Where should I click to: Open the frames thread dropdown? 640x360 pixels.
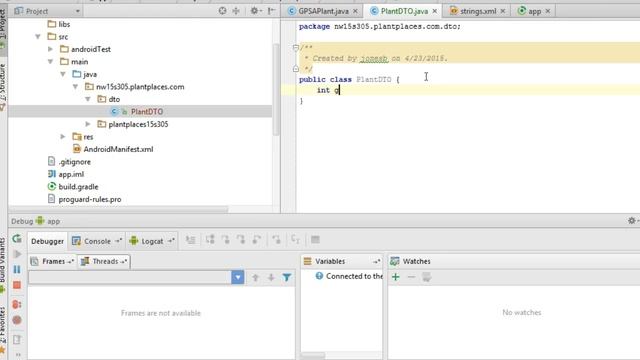[238, 278]
